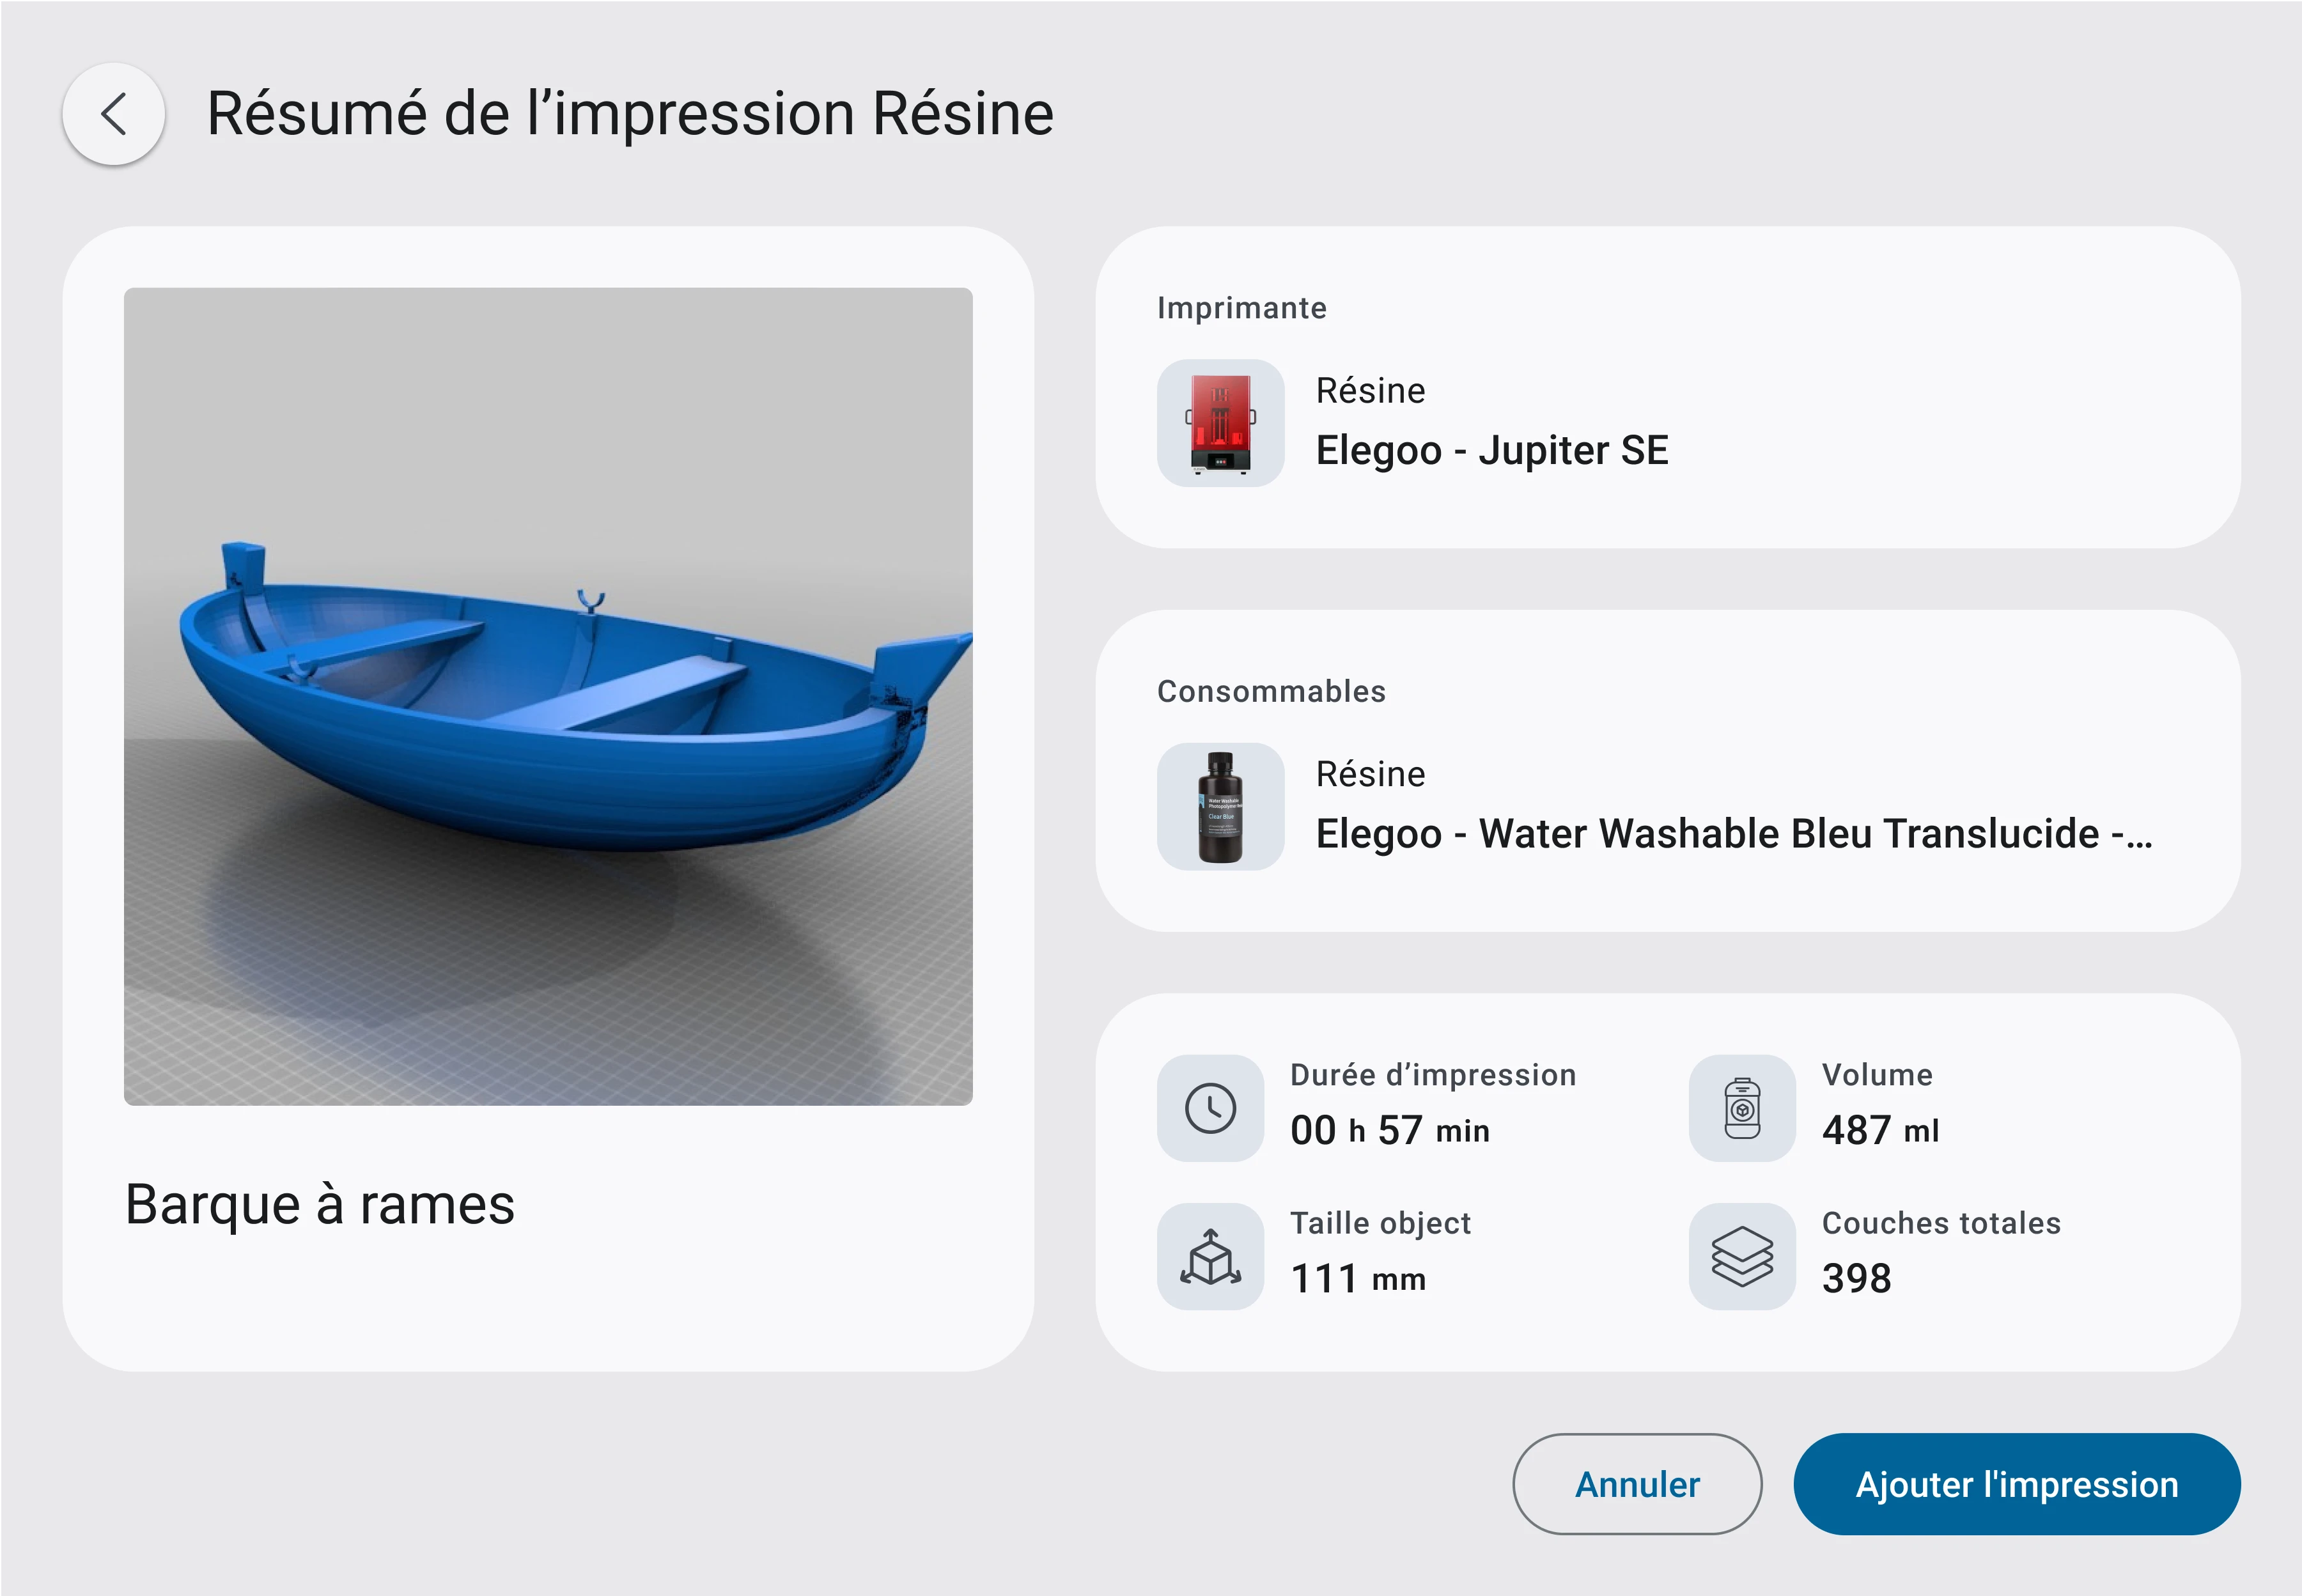Click the back arrow button
Screen dimensions: 2302x1596
point(114,114)
